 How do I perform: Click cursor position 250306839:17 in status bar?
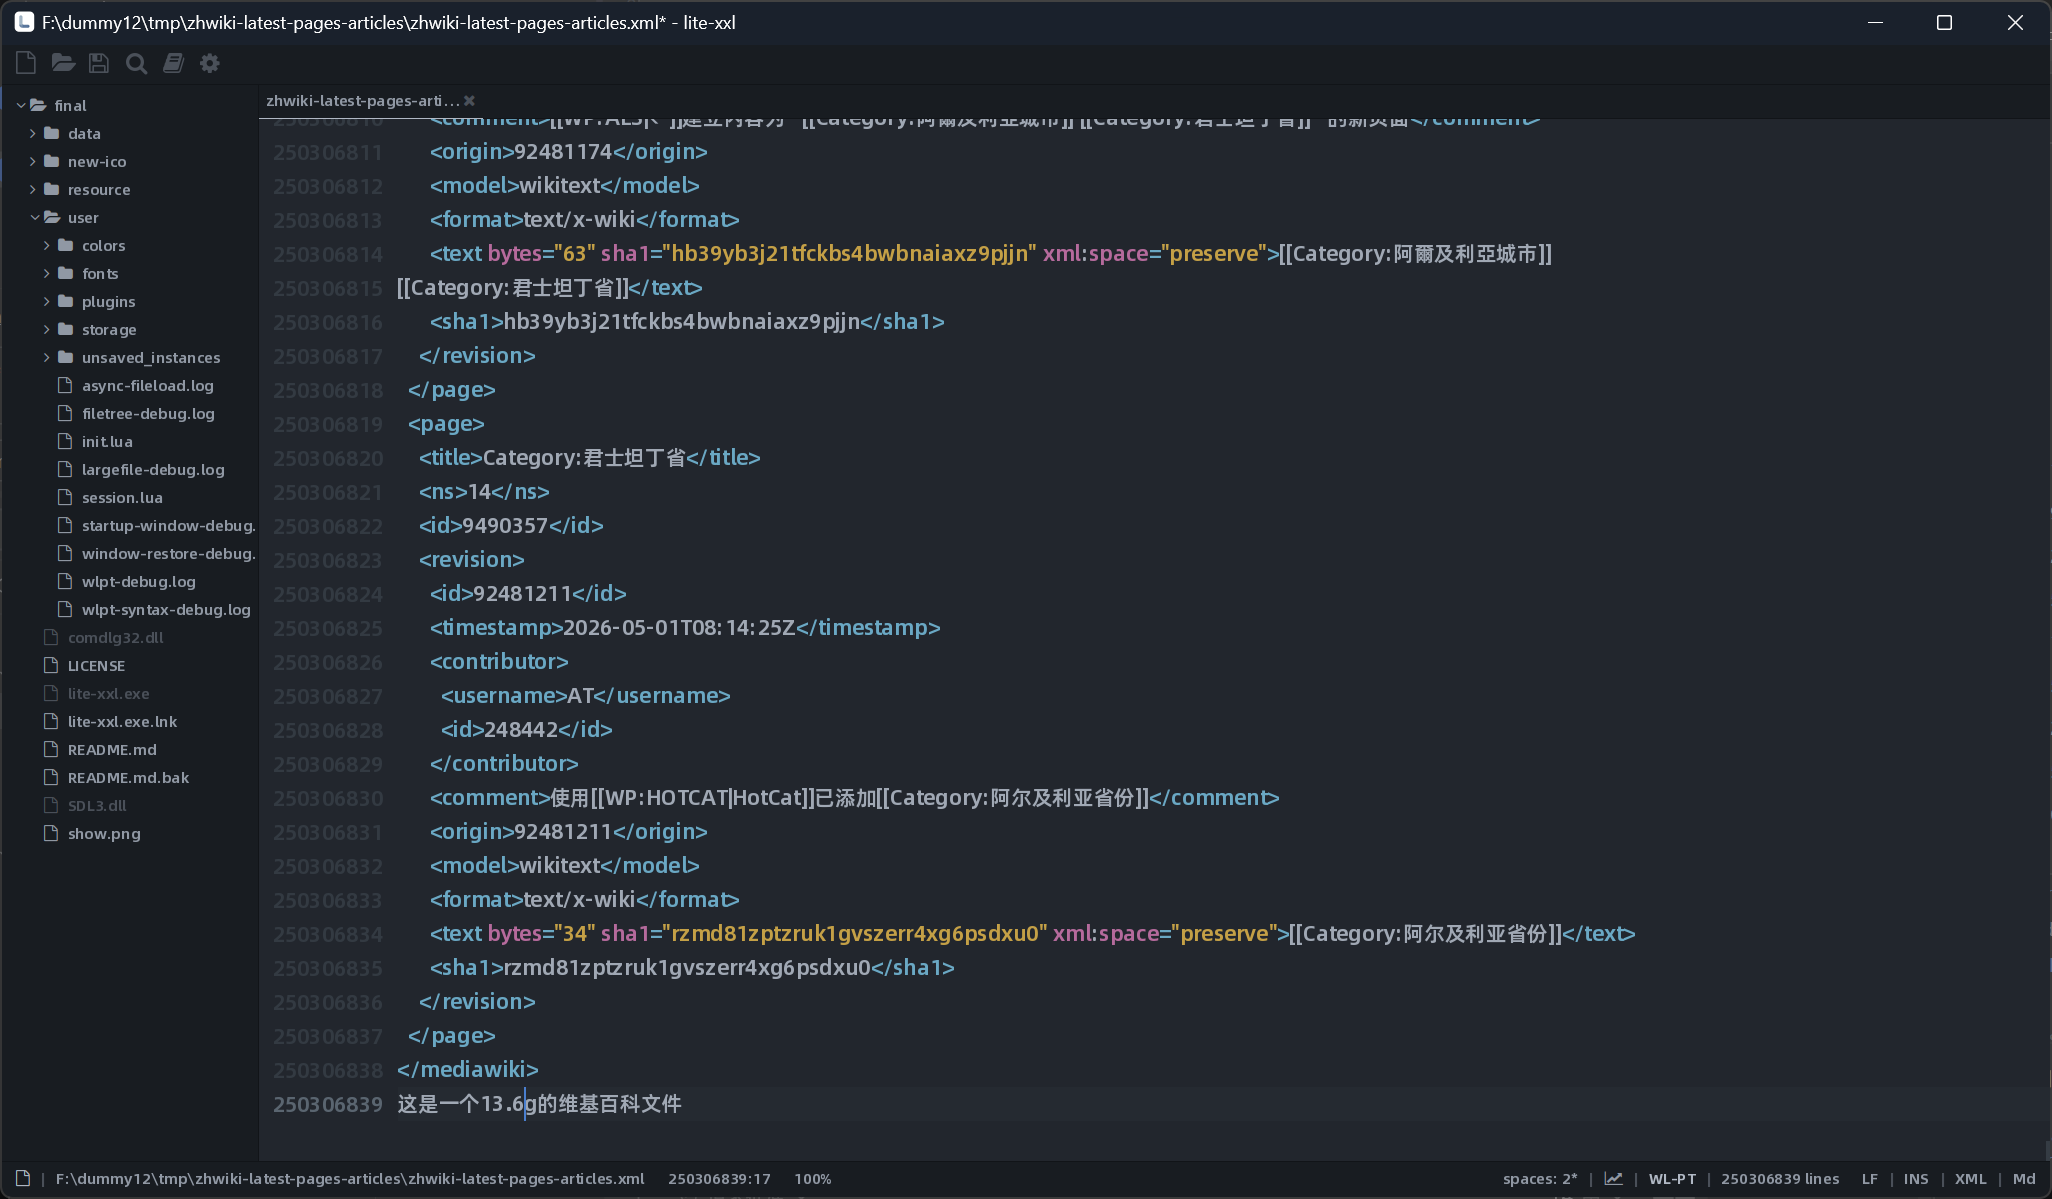tap(719, 1179)
